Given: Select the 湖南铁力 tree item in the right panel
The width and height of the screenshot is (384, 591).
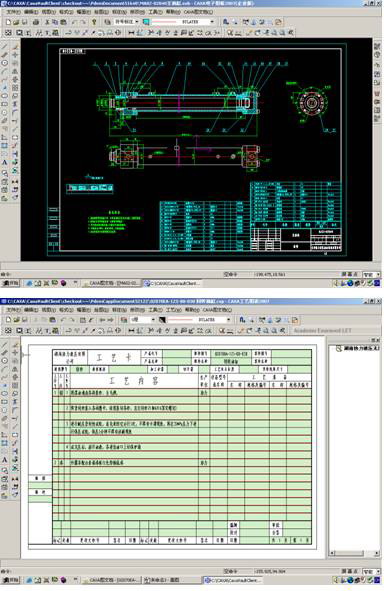Looking at the screenshot, I should (x=361, y=348).
